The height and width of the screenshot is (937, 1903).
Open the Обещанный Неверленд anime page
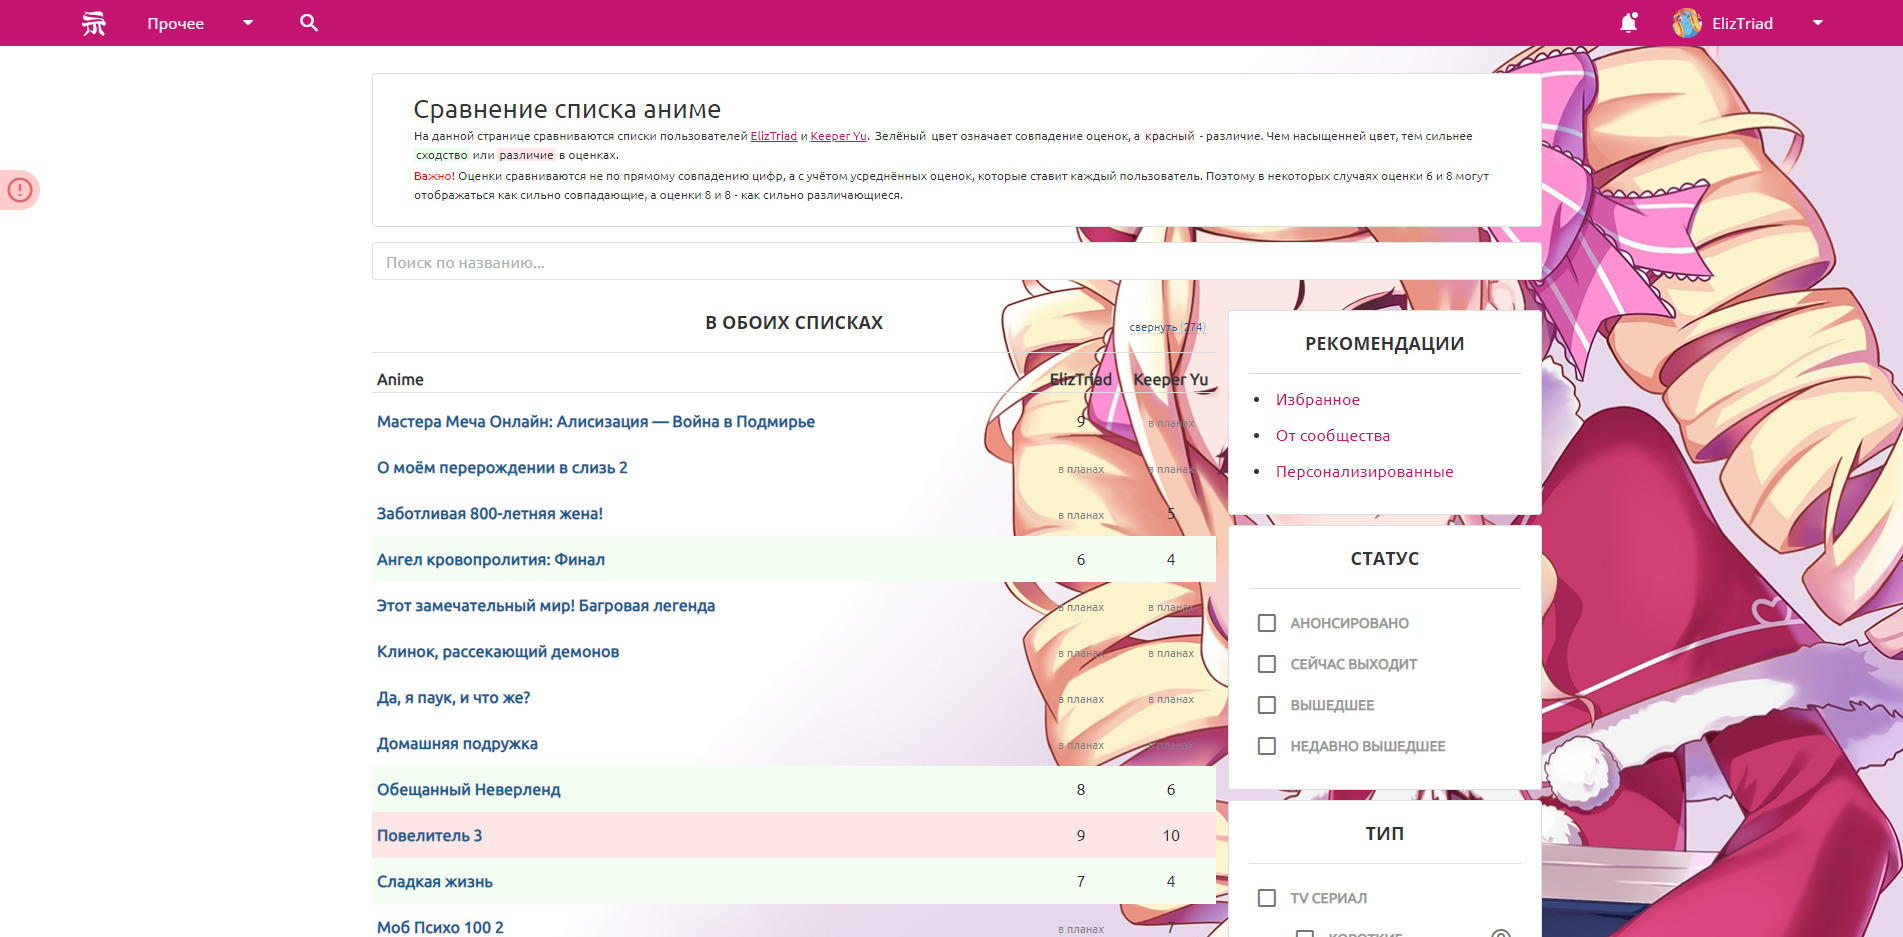point(468,790)
